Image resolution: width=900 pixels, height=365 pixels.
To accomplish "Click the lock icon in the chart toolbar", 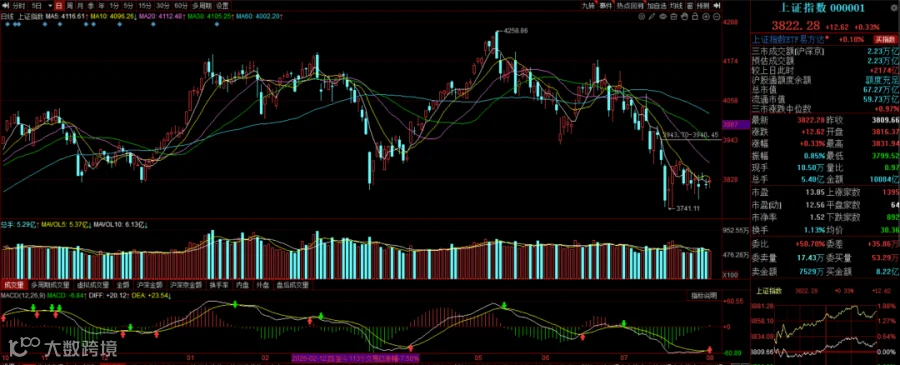I will coord(694,16).
